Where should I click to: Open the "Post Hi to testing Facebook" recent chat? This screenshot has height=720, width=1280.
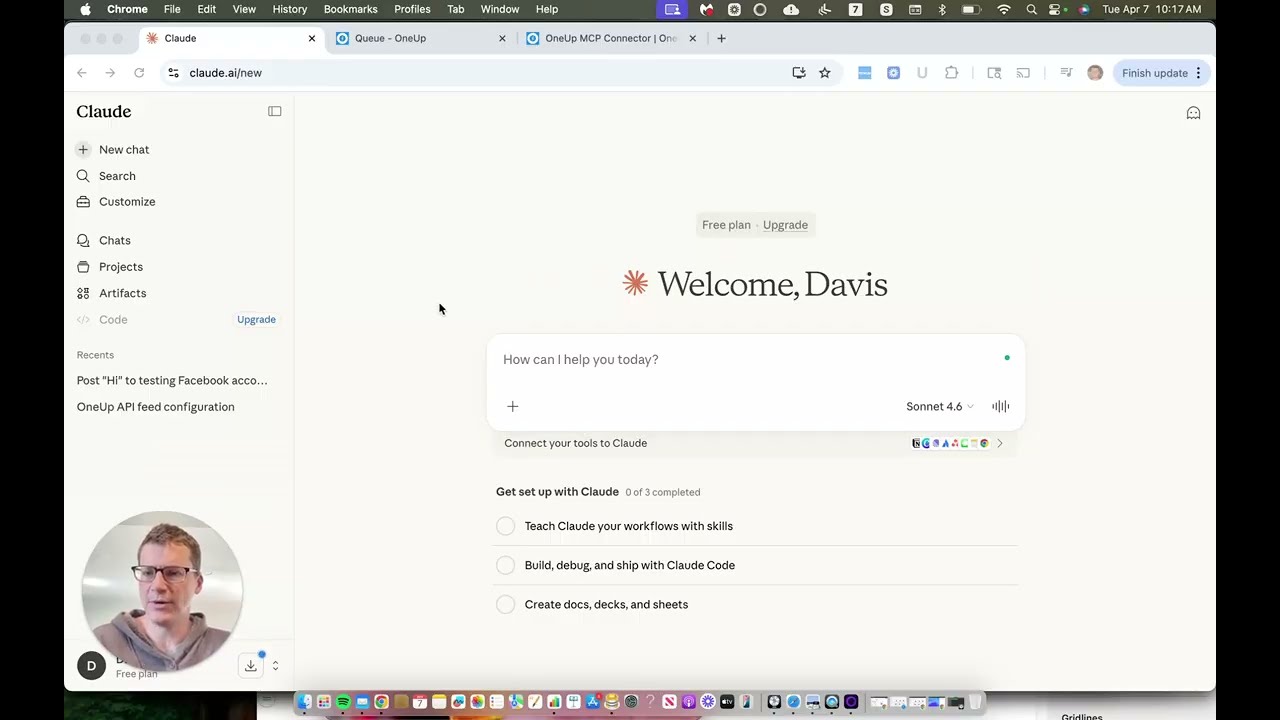pyautogui.click(x=172, y=381)
